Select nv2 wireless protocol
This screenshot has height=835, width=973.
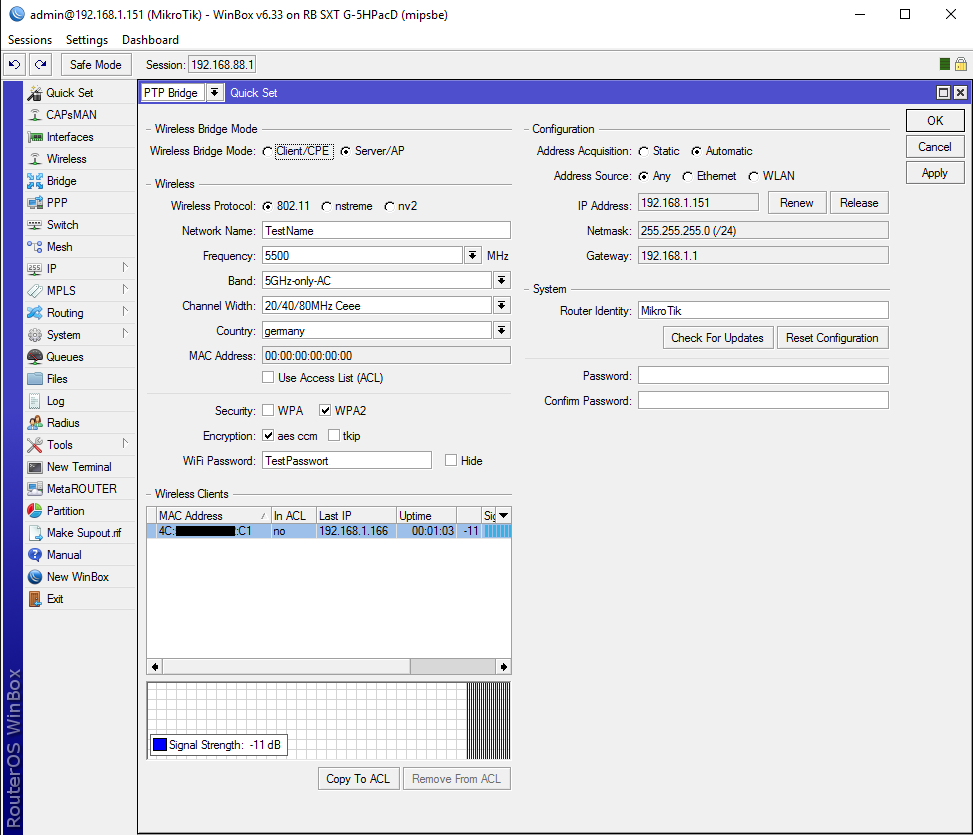(x=389, y=207)
